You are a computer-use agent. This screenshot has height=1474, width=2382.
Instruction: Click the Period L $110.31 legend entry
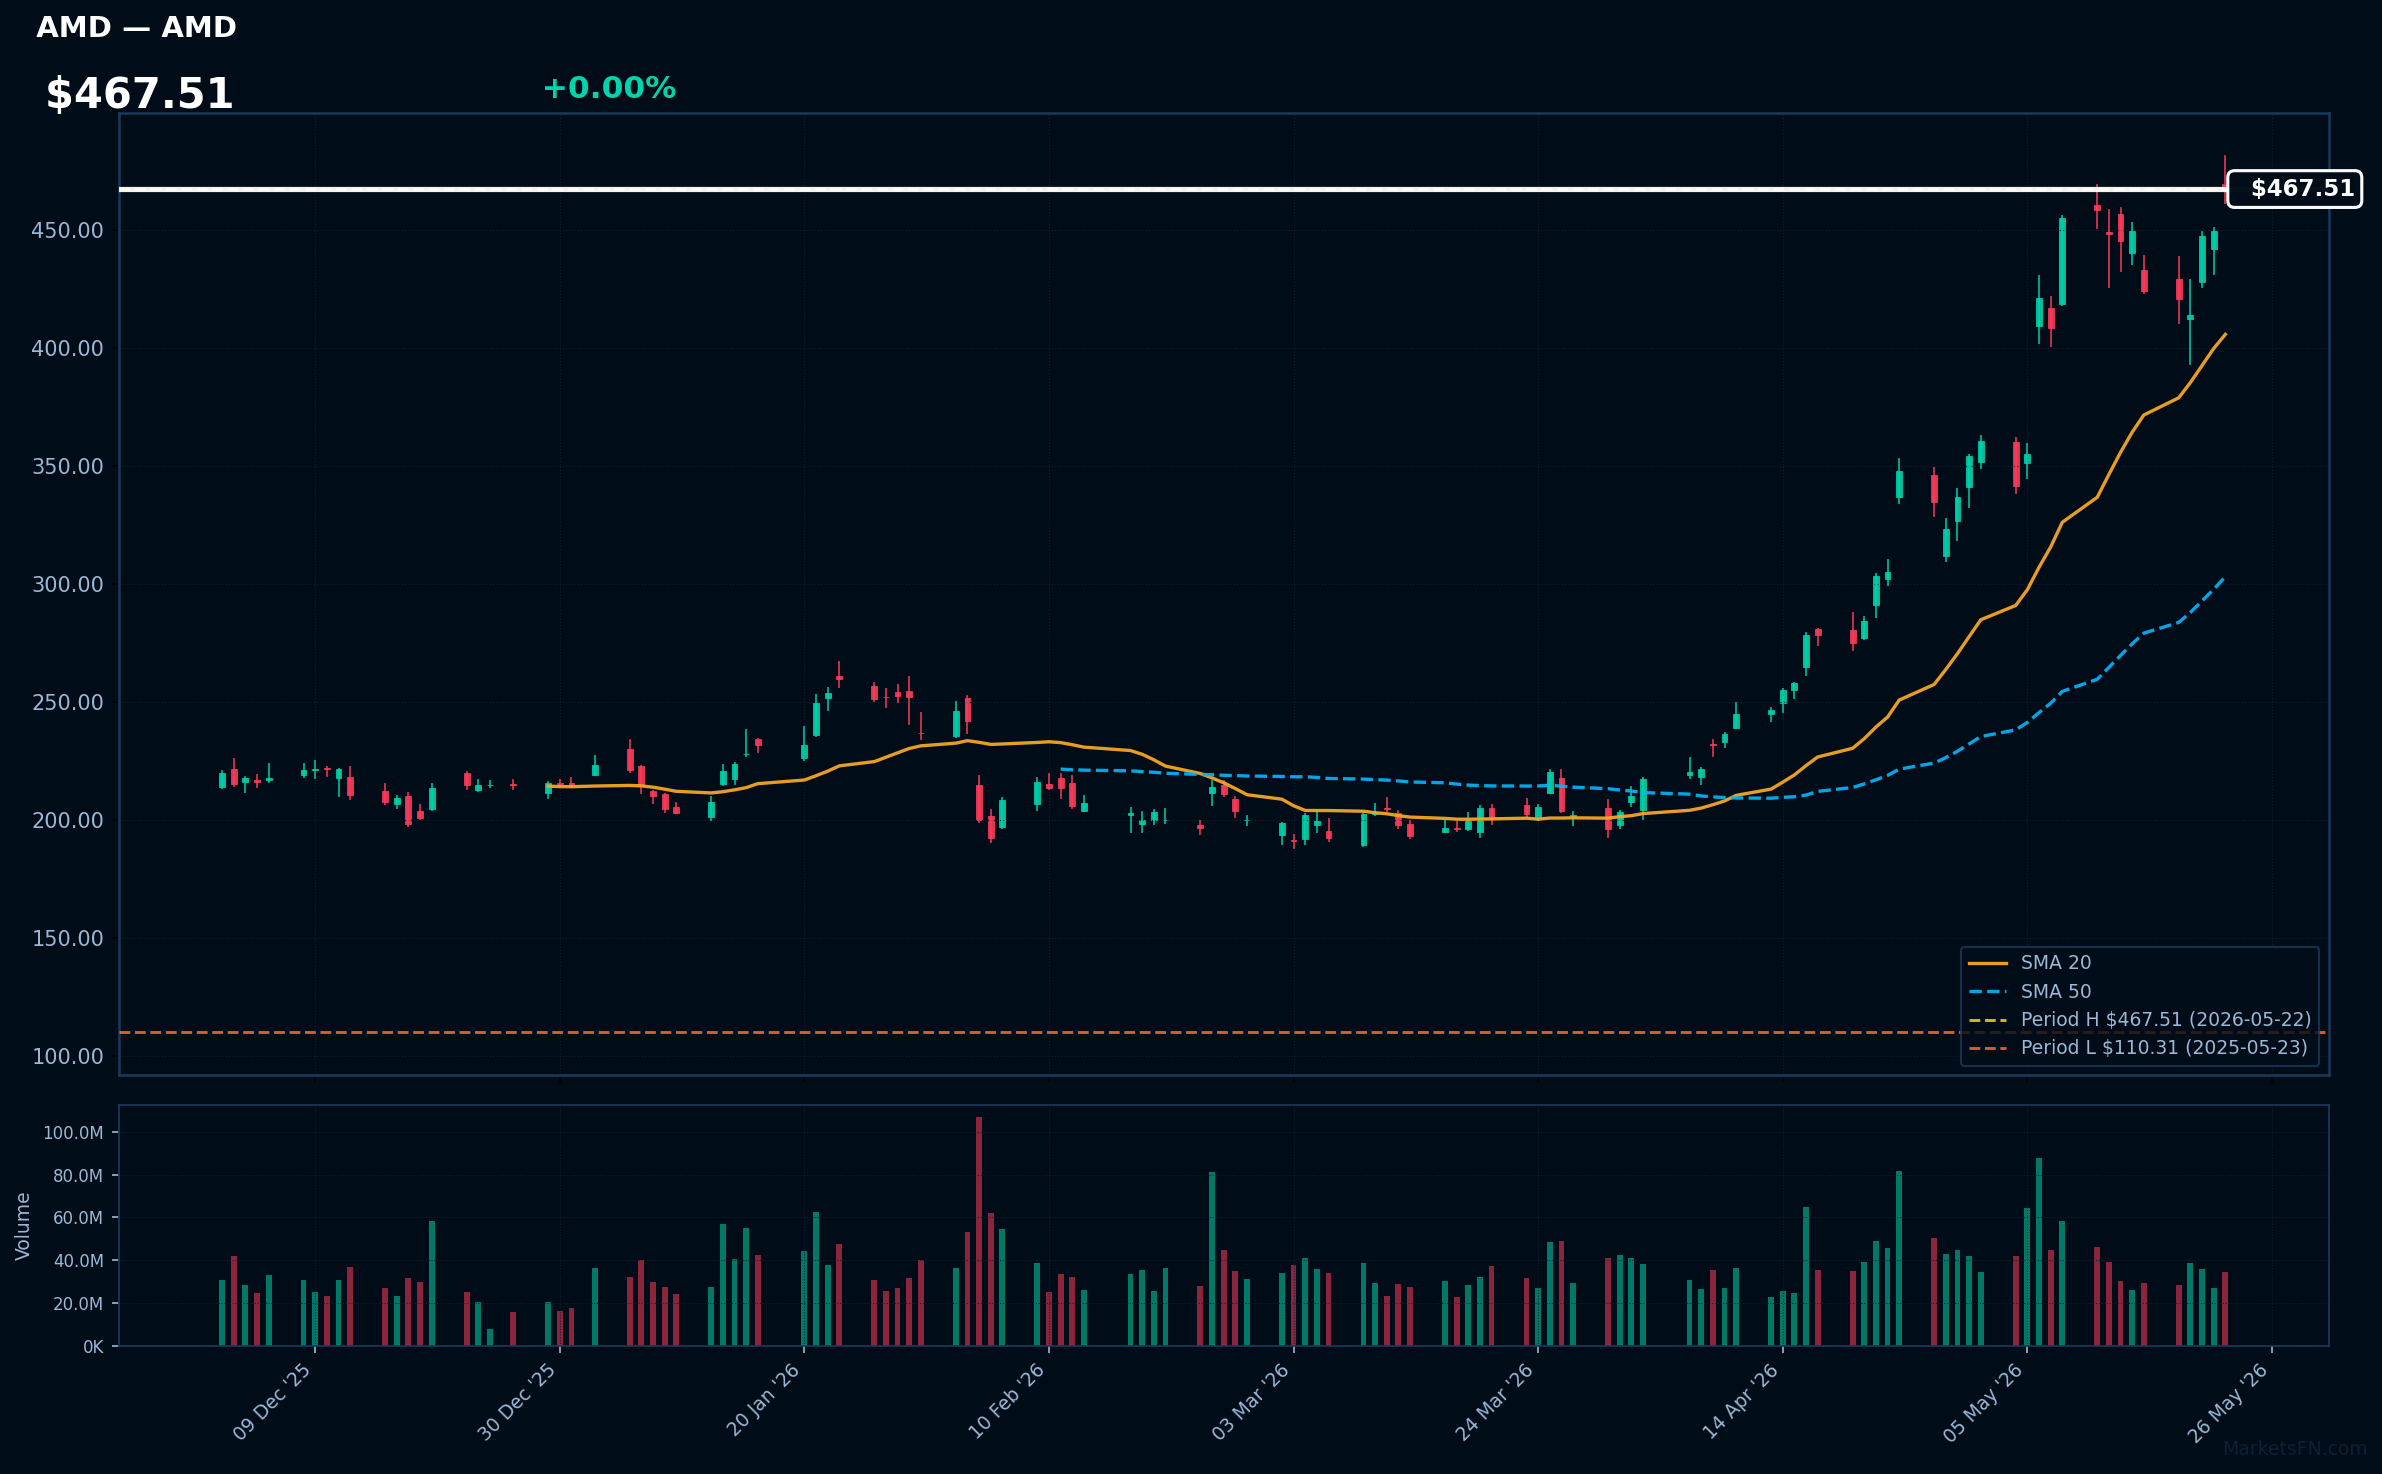tap(2138, 1047)
